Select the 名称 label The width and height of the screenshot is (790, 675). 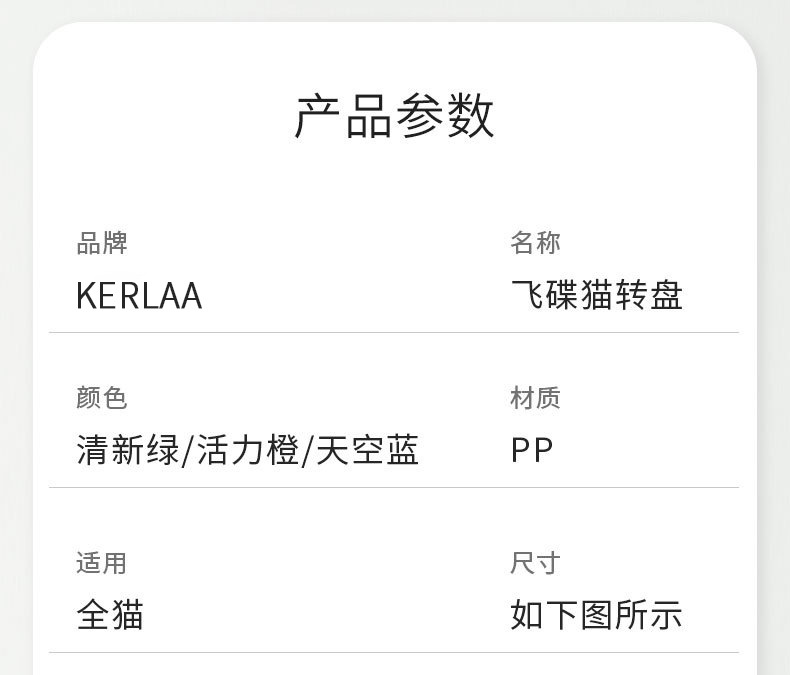pos(535,243)
